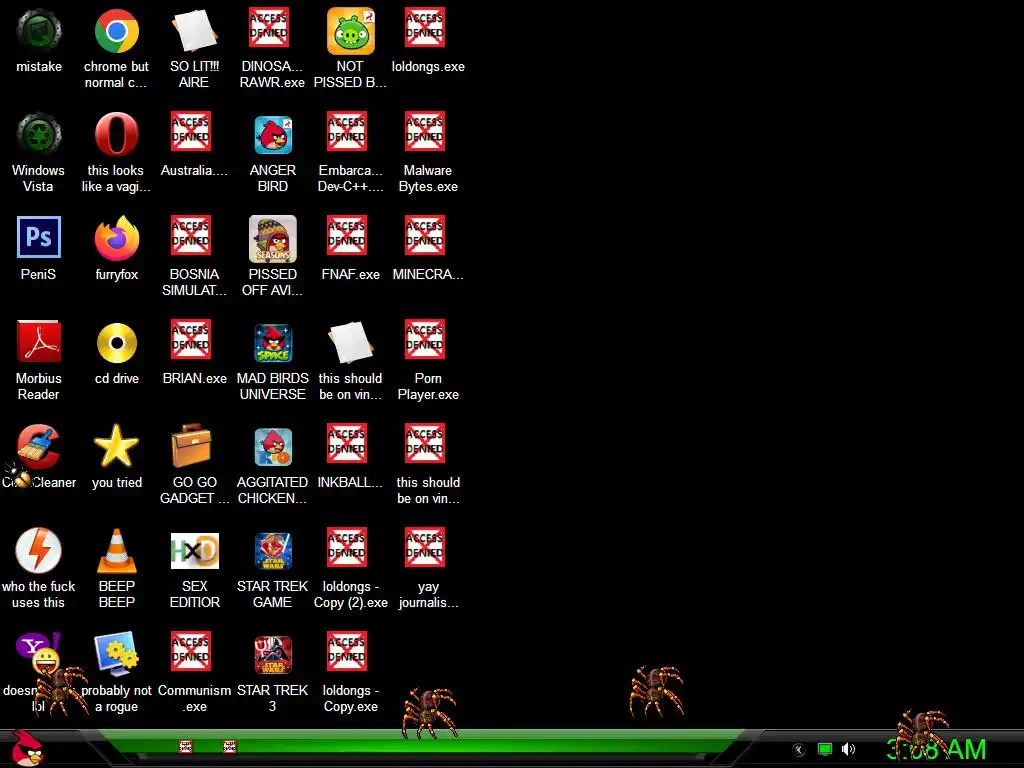Select the BRIAN.exe icon
This screenshot has height=768, width=1024.
tap(191, 339)
